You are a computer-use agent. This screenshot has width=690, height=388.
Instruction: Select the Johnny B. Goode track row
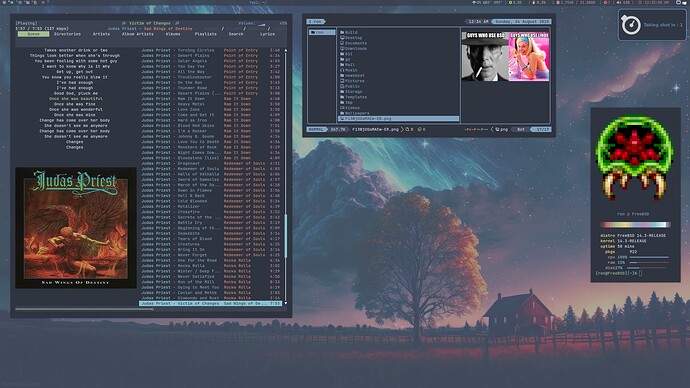tap(211, 136)
